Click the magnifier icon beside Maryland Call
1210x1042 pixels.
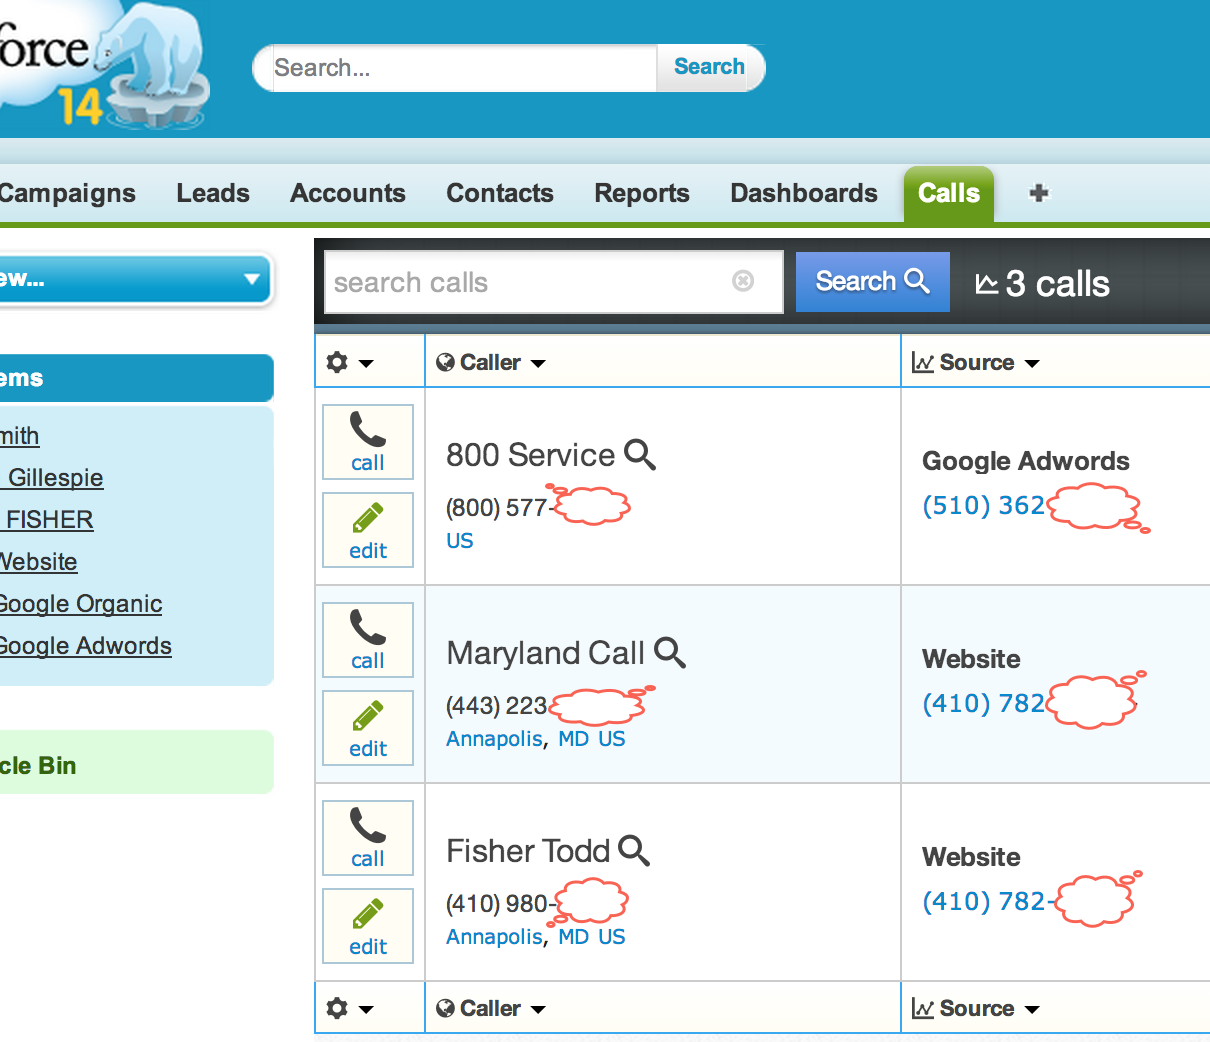coord(670,652)
